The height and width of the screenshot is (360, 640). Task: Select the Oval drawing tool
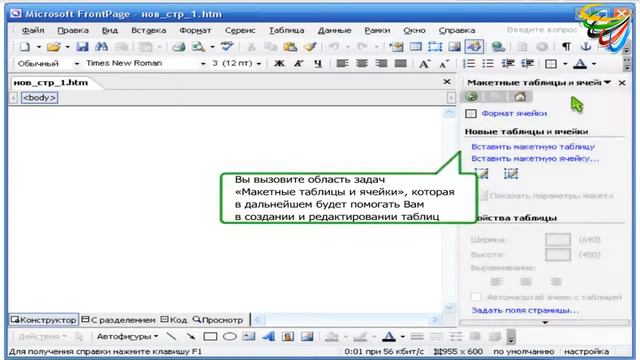click(230, 336)
